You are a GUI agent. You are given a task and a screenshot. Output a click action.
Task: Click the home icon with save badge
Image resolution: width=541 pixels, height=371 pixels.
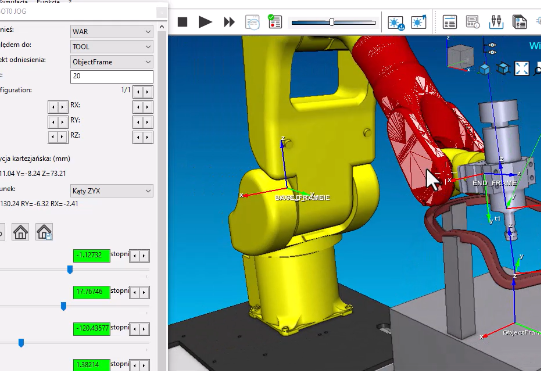44,232
